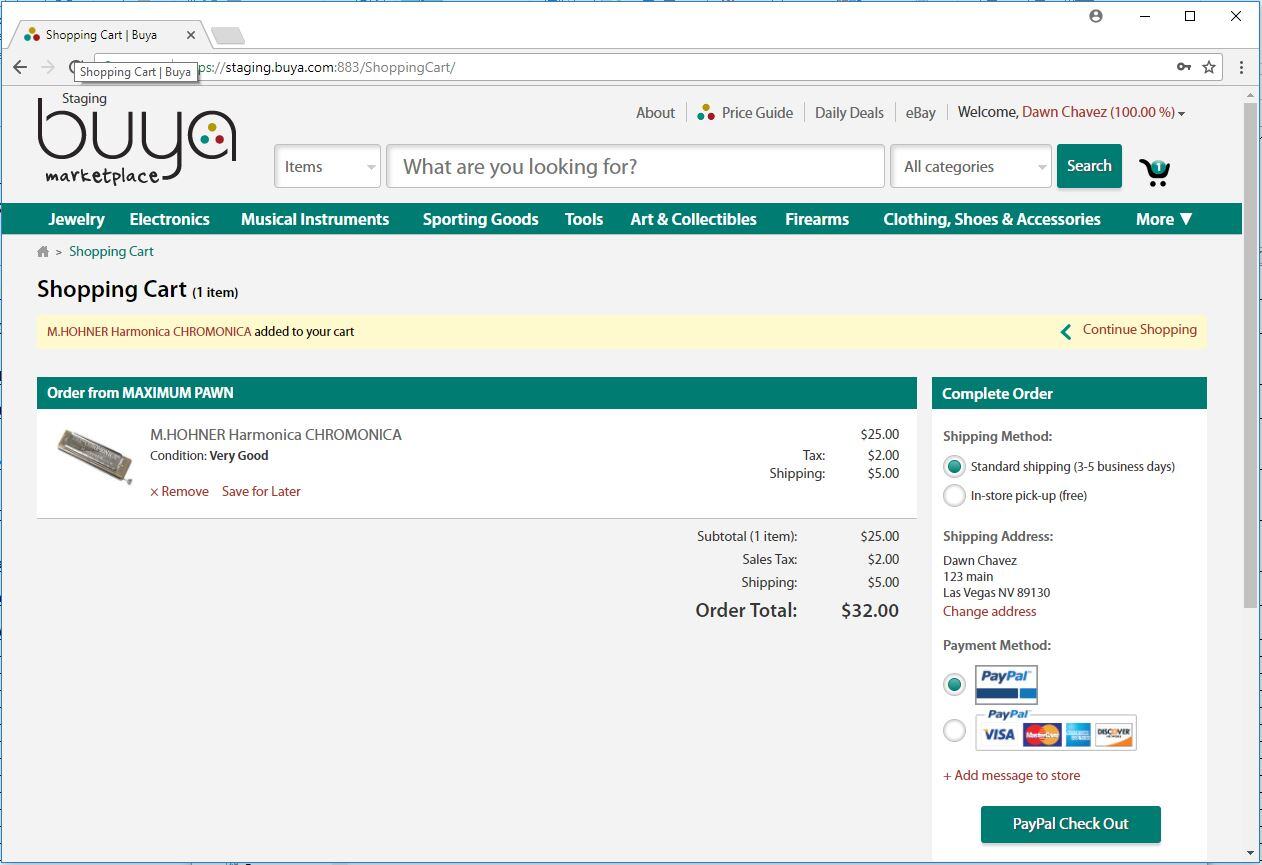Open the Price Guide link

point(757,113)
